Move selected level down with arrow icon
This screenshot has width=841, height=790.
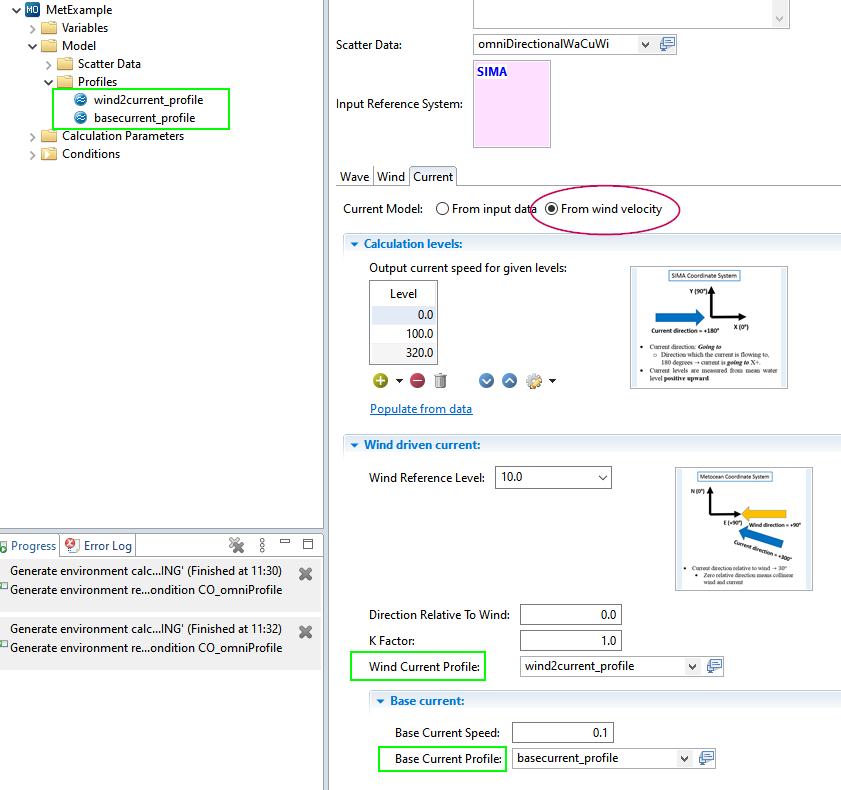click(x=487, y=381)
